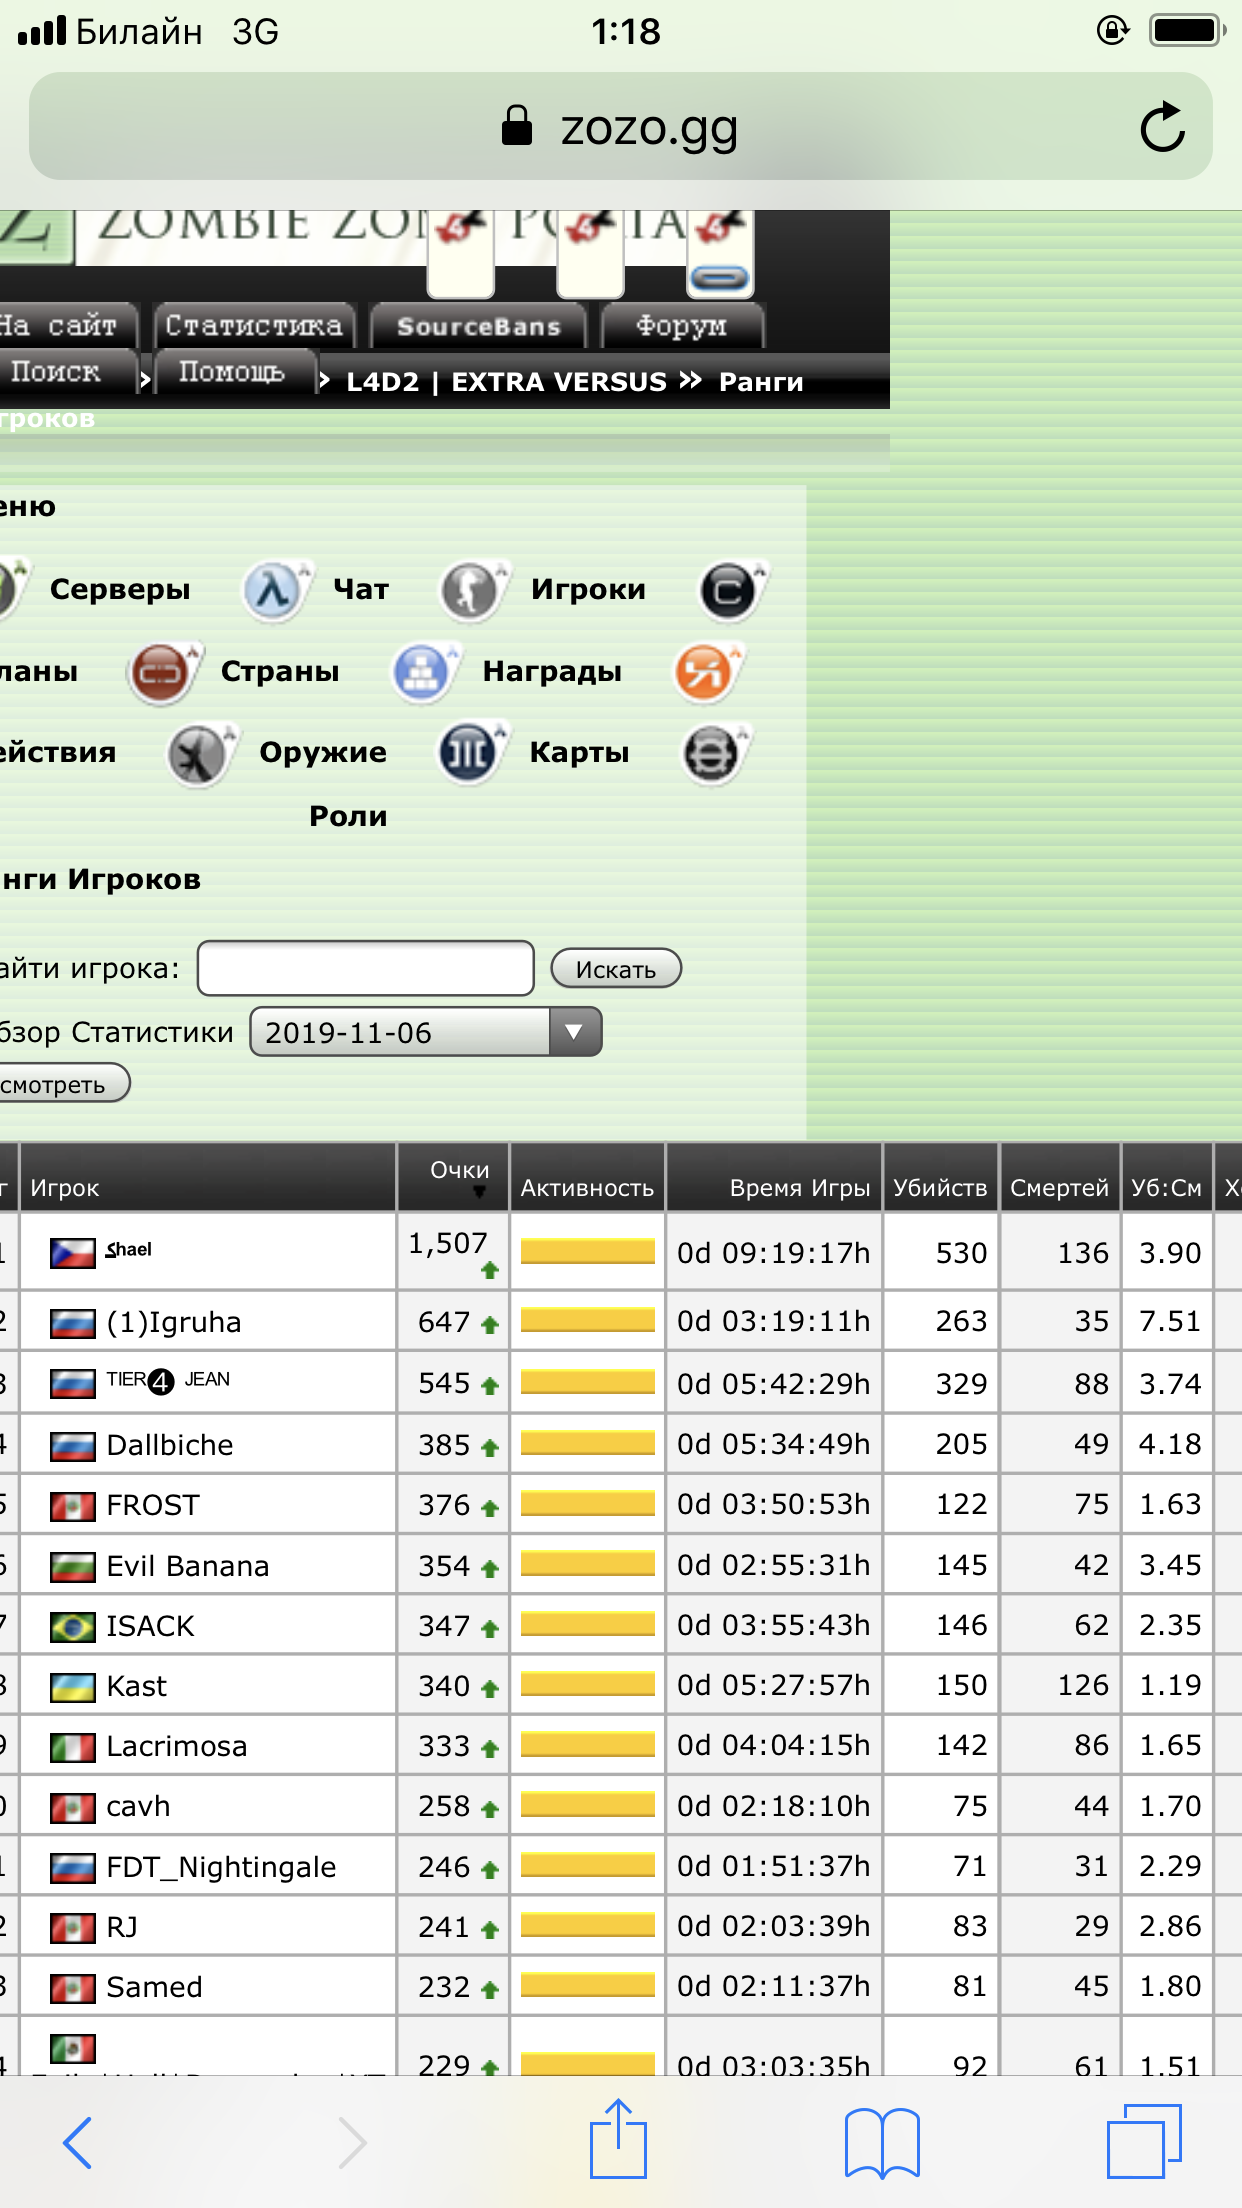The image size is (1242, 2208).
Task: Open the statistics date dropdown 2019-11-06
Action: pyautogui.click(x=426, y=1032)
